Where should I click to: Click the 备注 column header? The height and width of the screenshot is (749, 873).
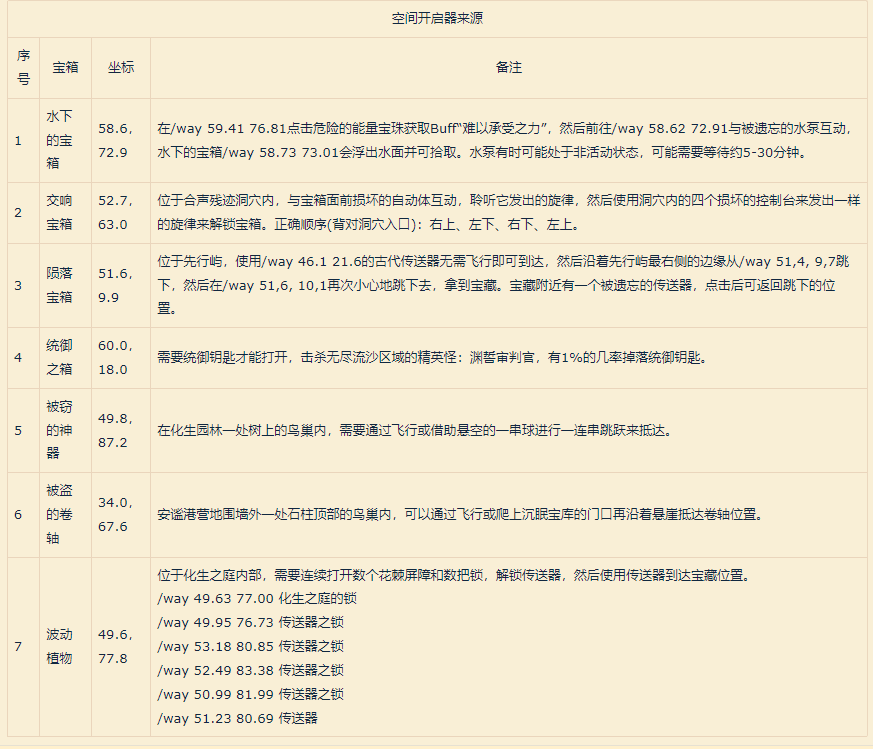(x=508, y=67)
